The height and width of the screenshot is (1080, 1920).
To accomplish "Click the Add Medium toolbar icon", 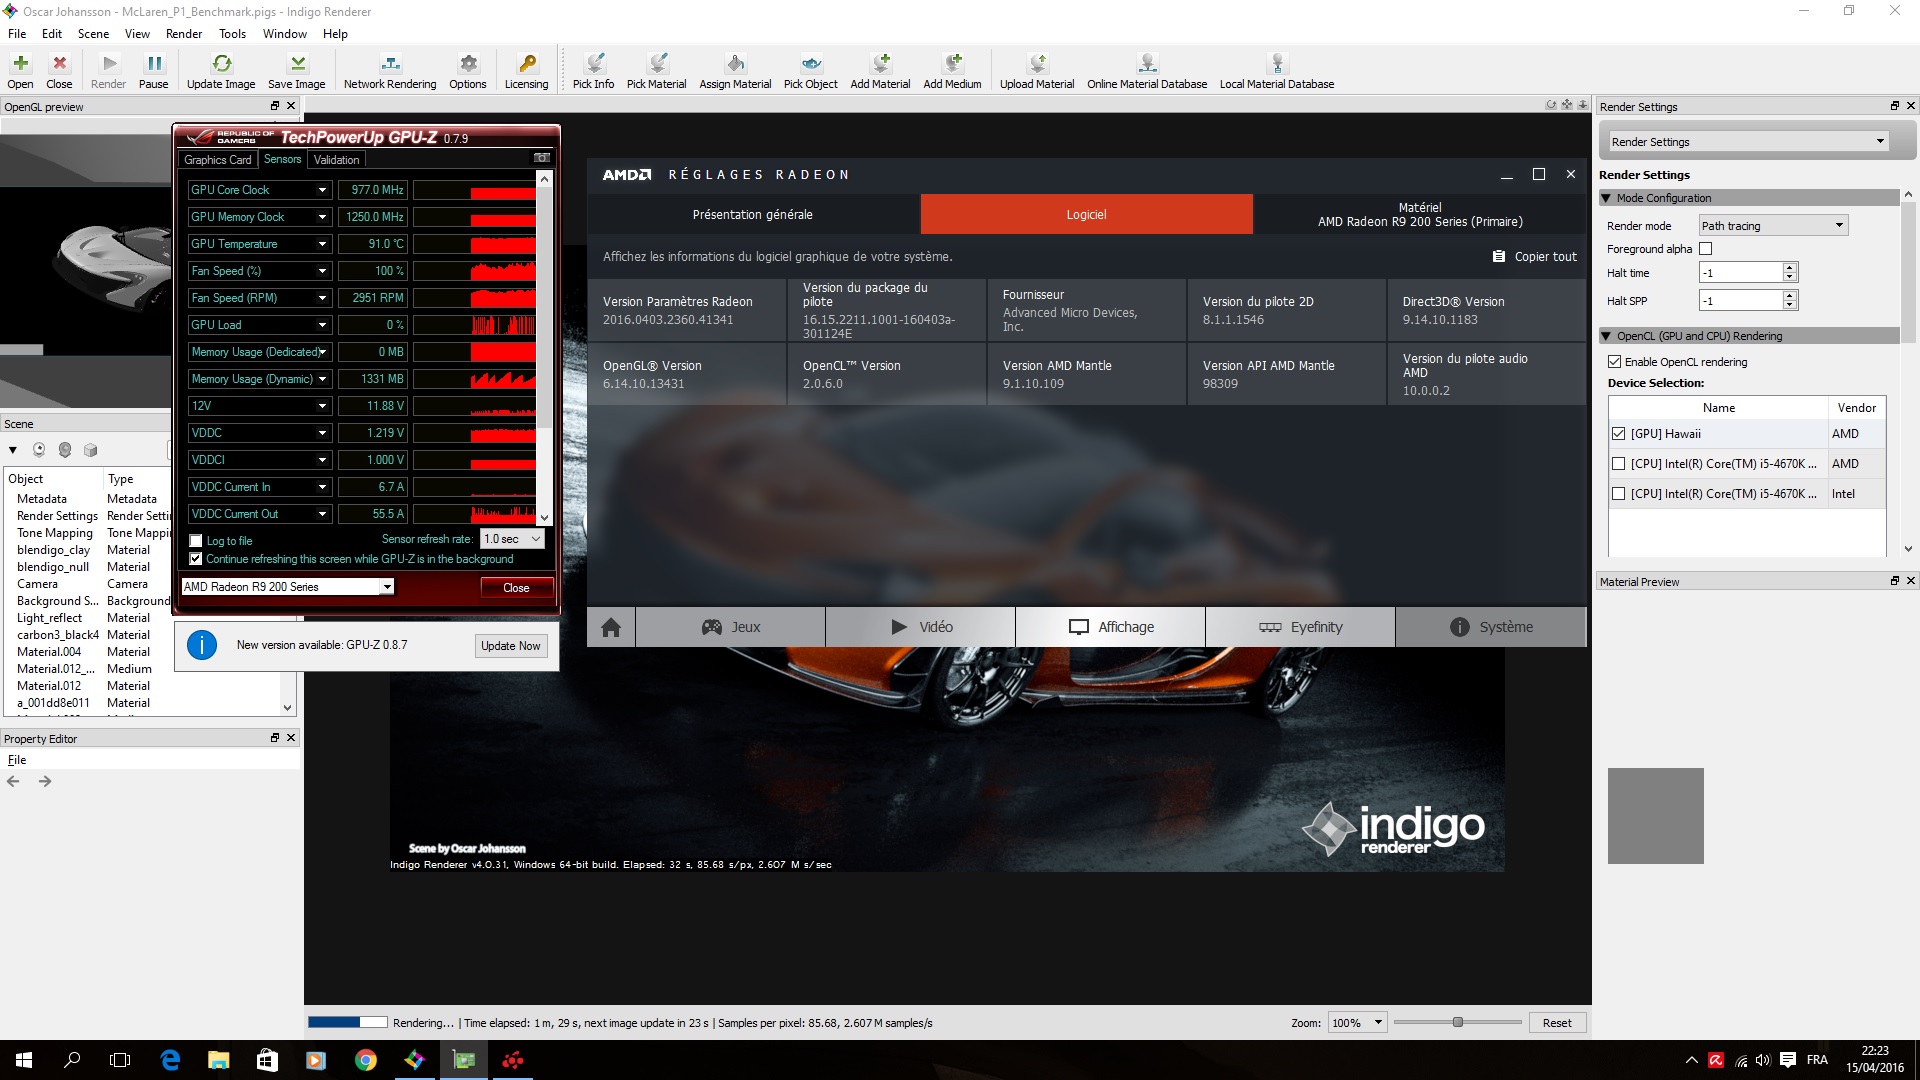I will [x=952, y=64].
